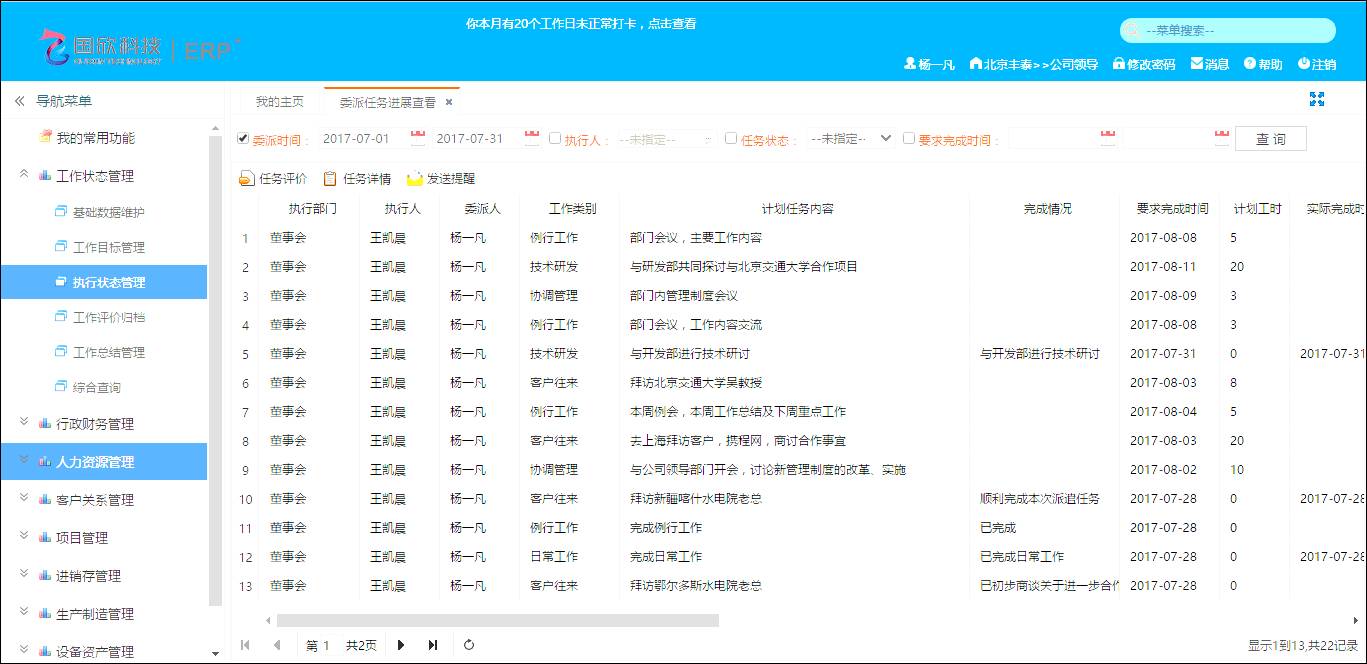Uncheck the 委派时间 checkbox

243,138
